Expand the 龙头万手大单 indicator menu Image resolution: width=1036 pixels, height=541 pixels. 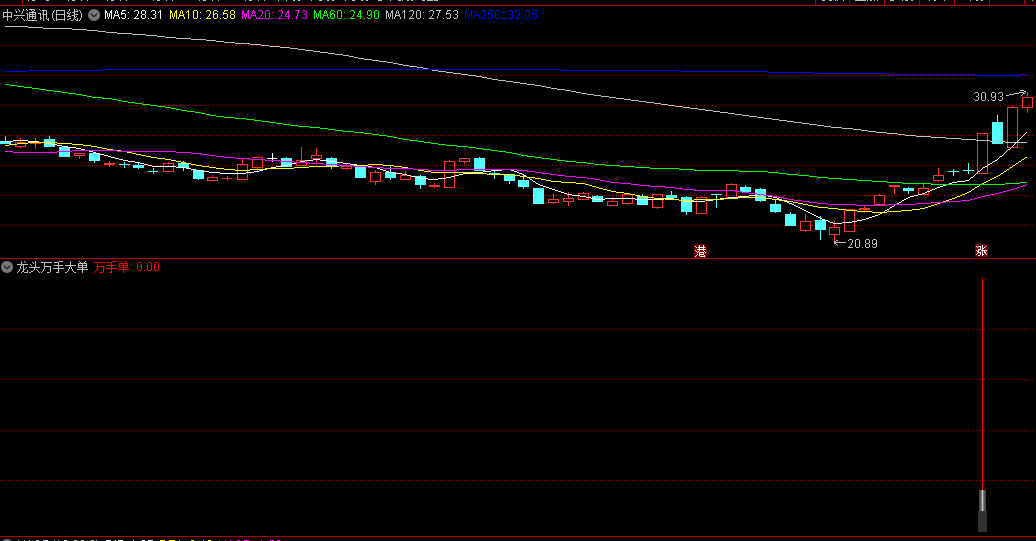7,267
